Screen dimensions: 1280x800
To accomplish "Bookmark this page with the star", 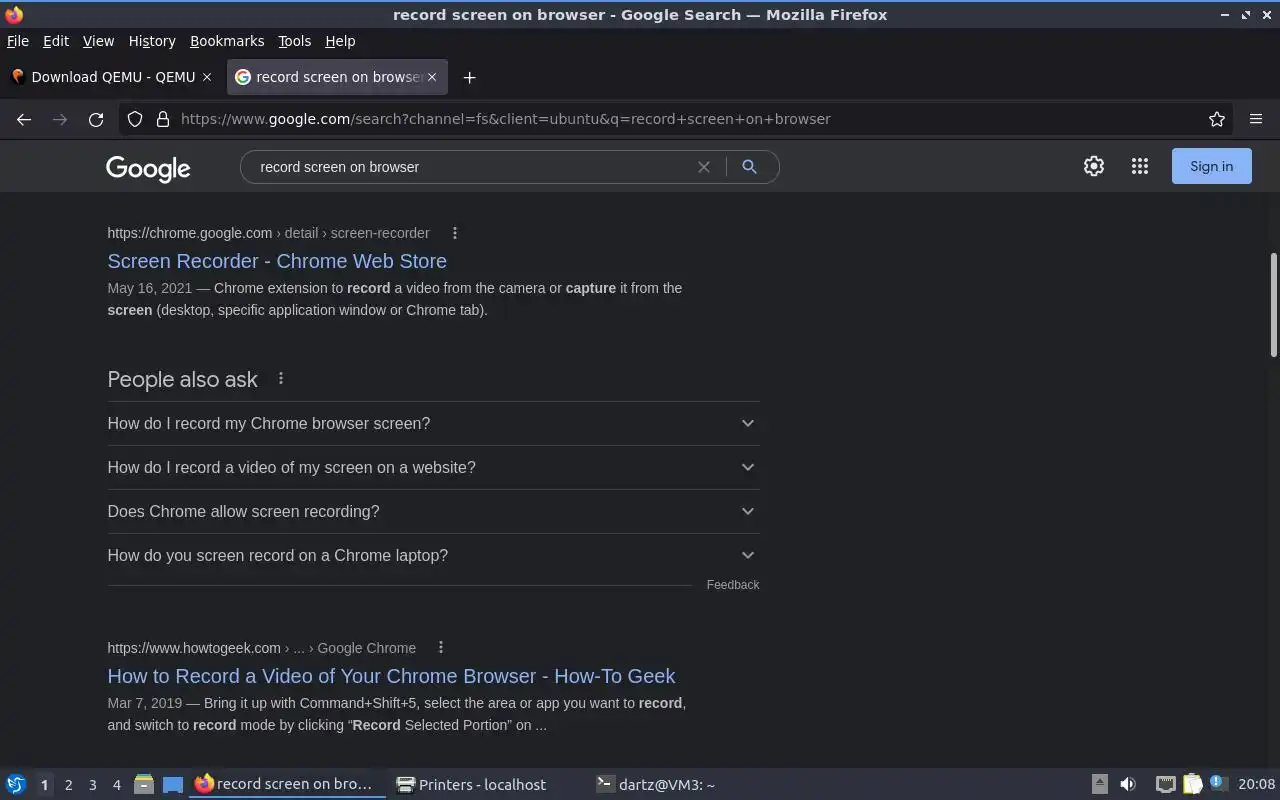I will pyautogui.click(x=1217, y=119).
